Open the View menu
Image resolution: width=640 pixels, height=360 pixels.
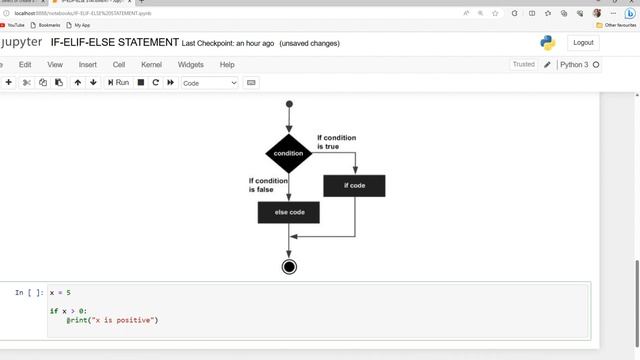click(x=55, y=64)
